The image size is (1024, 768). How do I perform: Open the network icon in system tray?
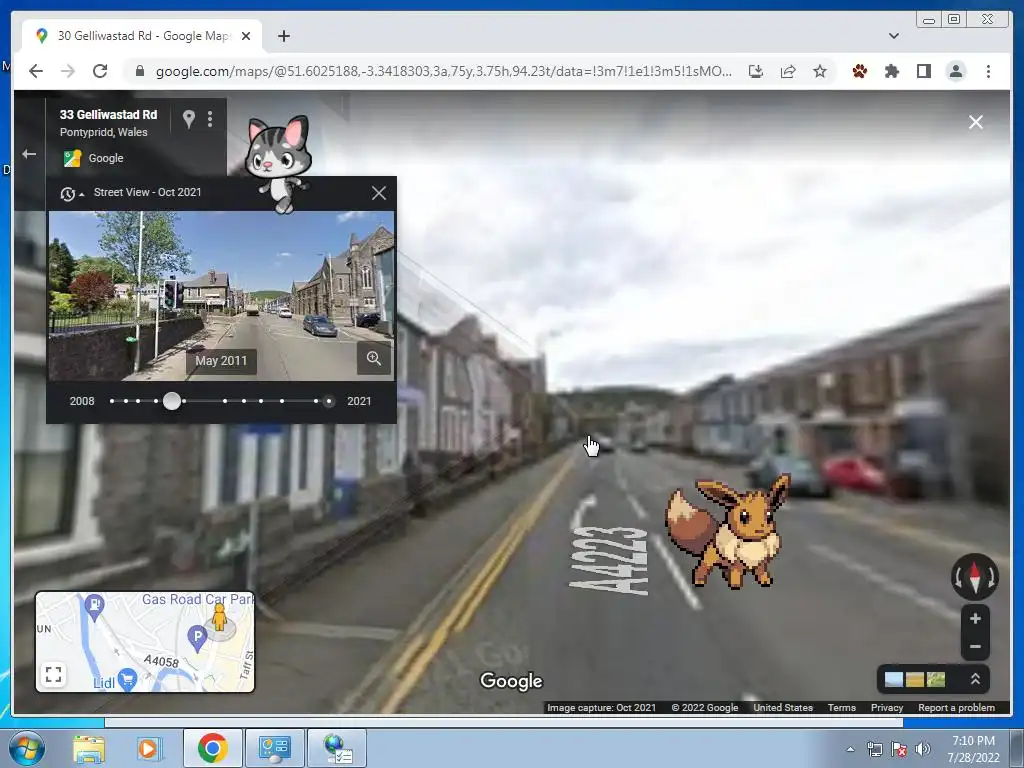(x=874, y=749)
